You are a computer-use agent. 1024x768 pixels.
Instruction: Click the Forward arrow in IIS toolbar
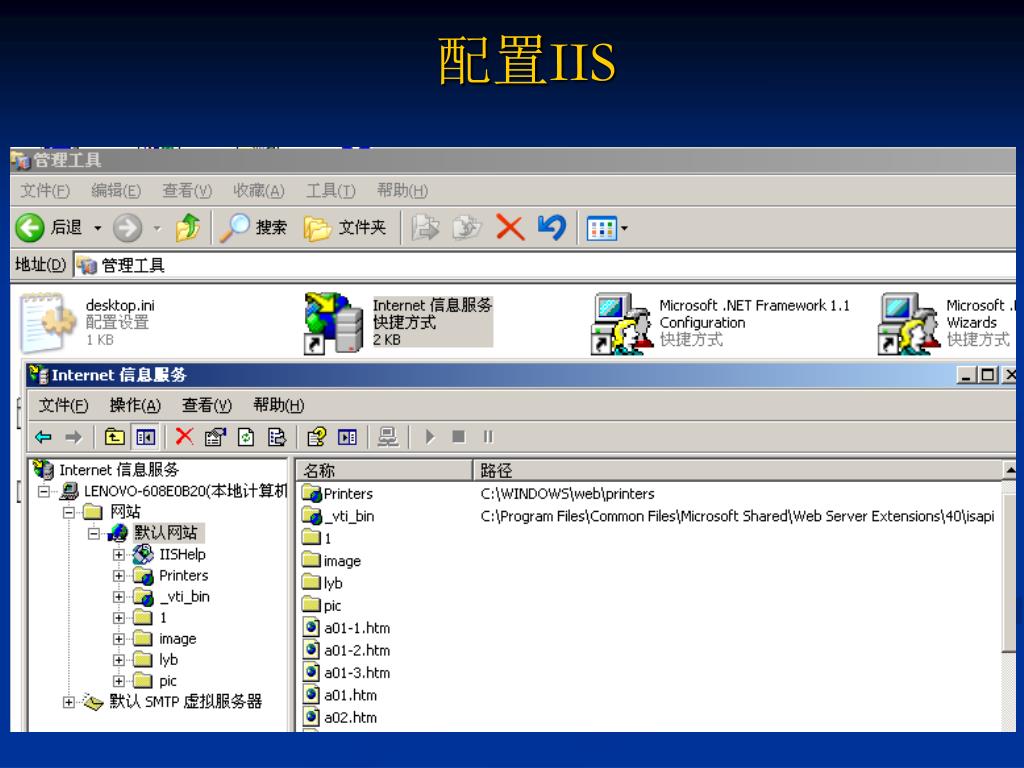click(73, 437)
